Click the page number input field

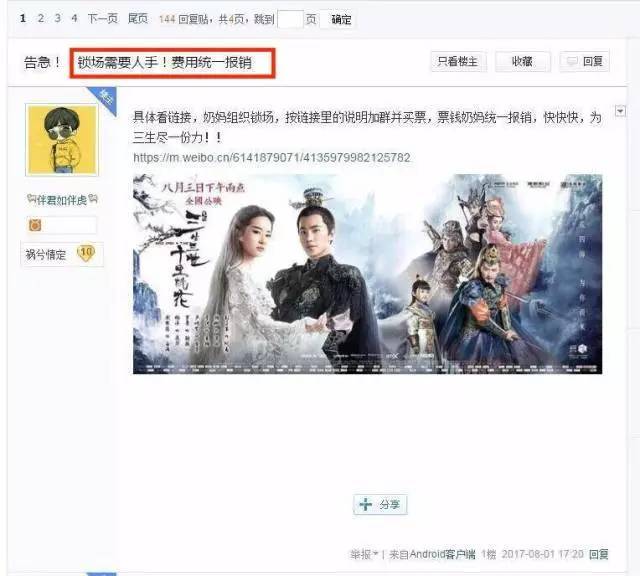click(290, 19)
